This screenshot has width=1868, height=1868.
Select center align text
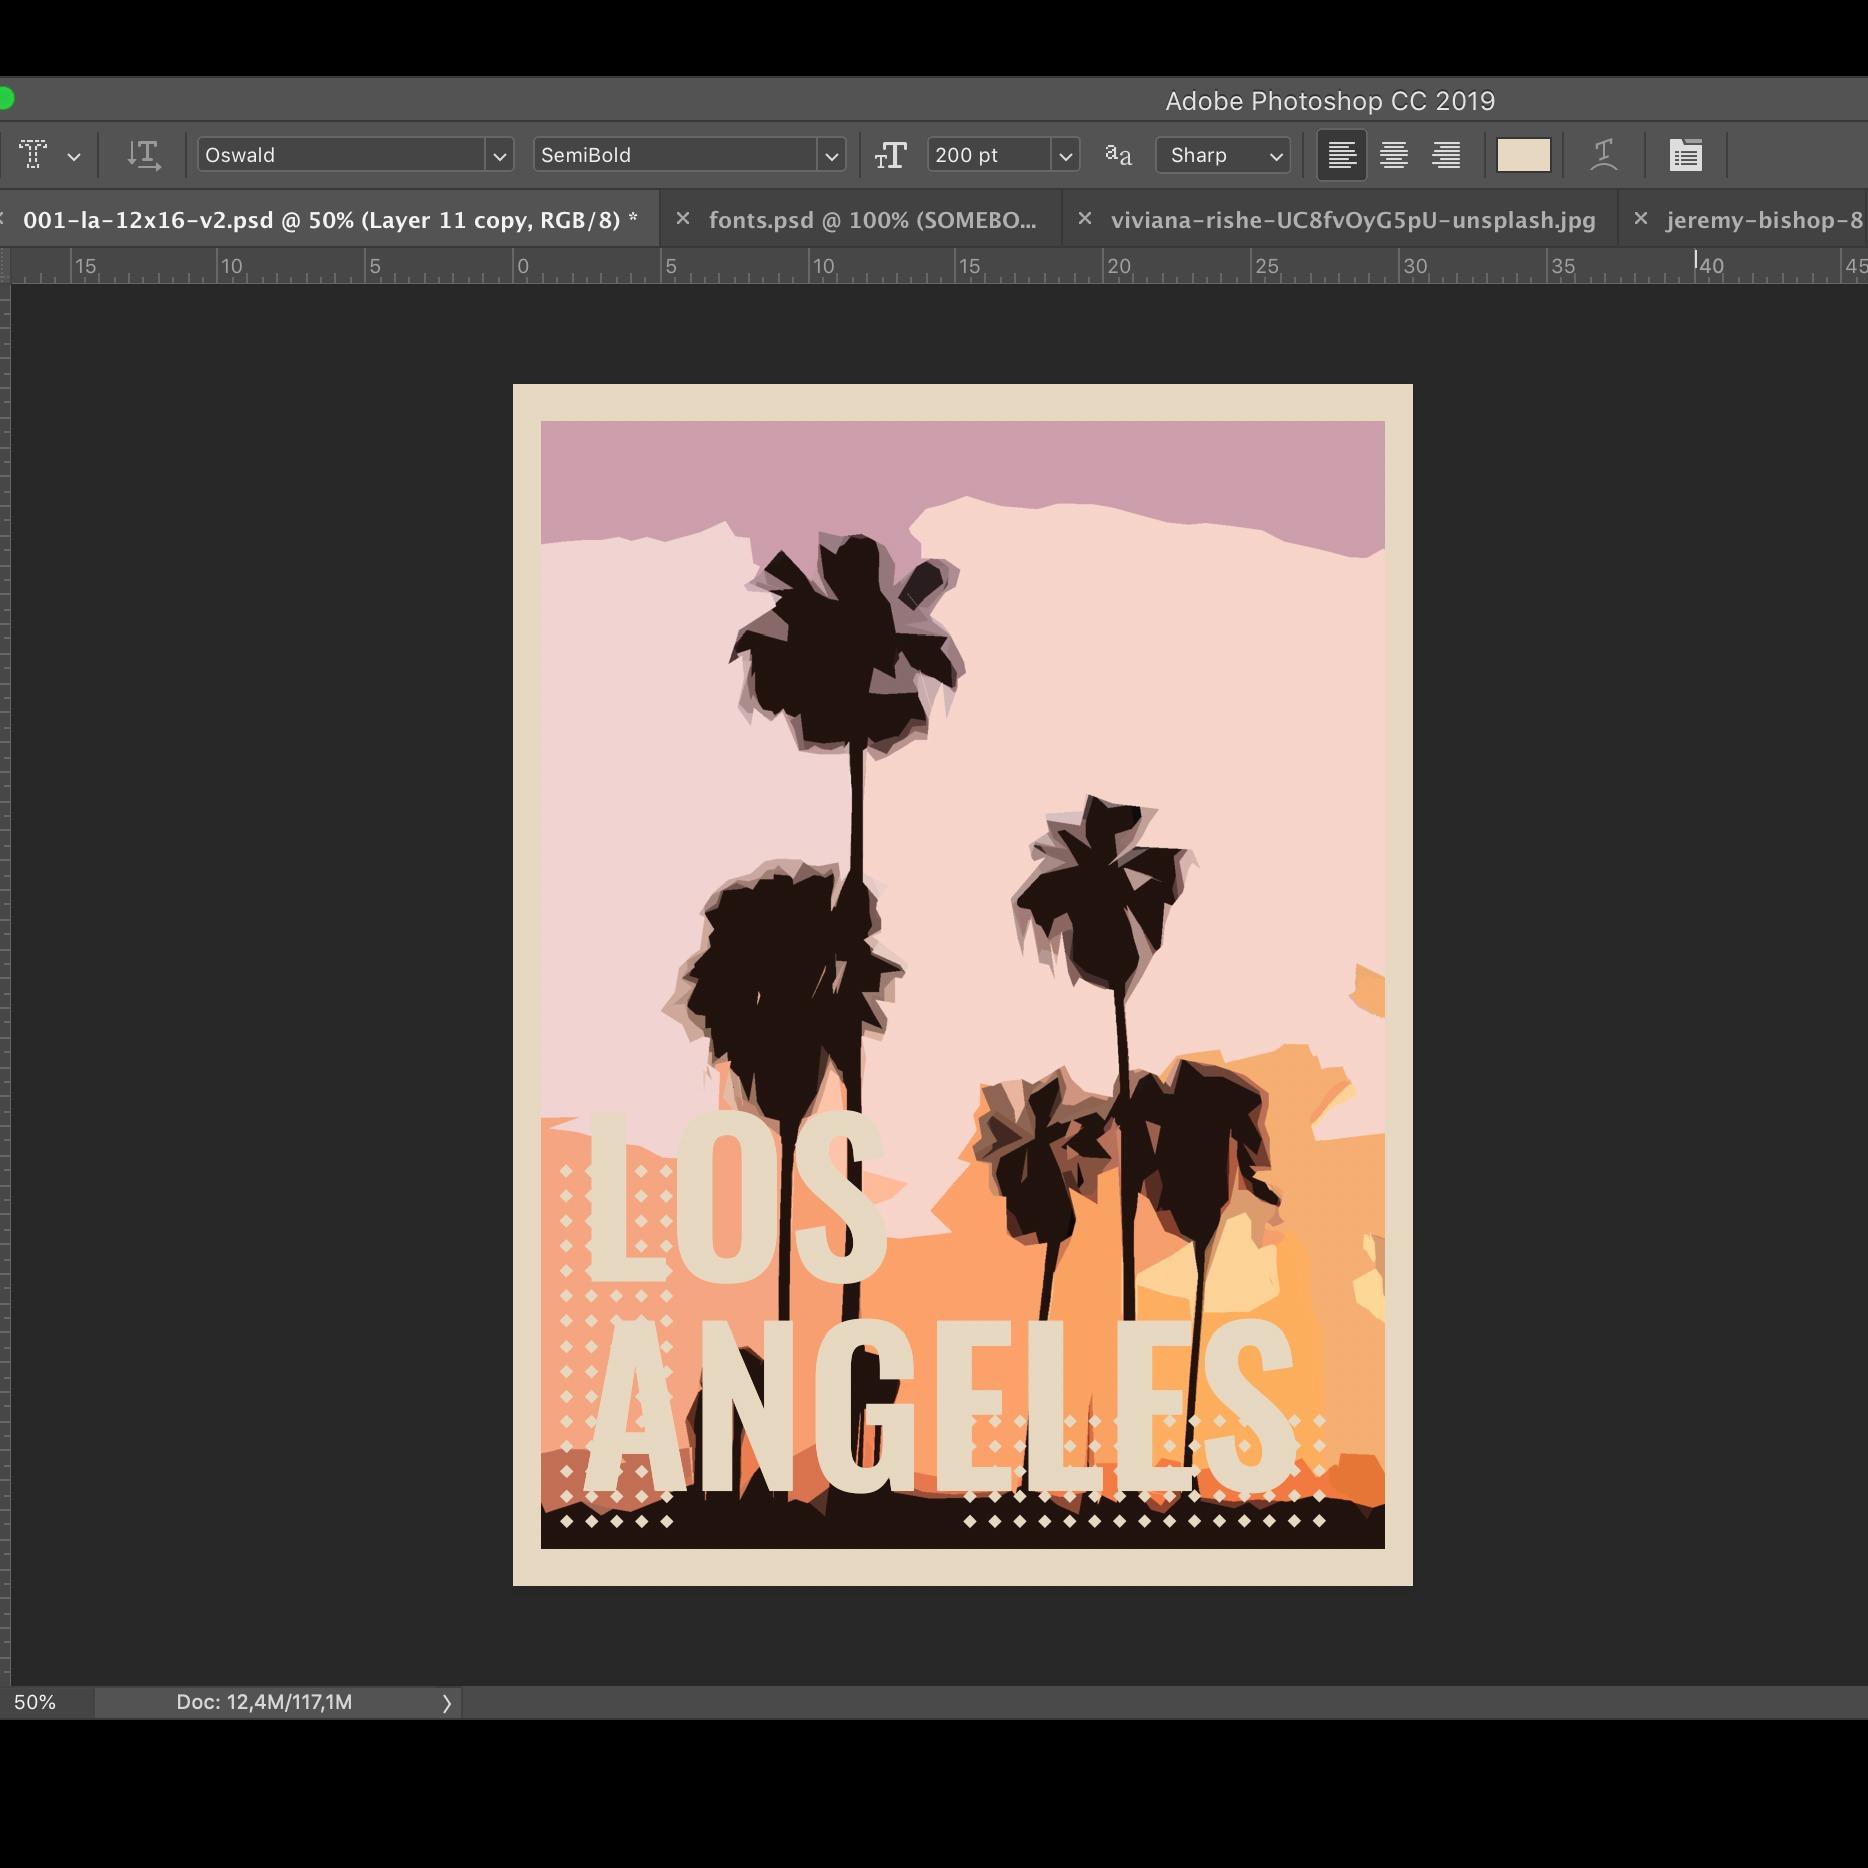point(1394,155)
